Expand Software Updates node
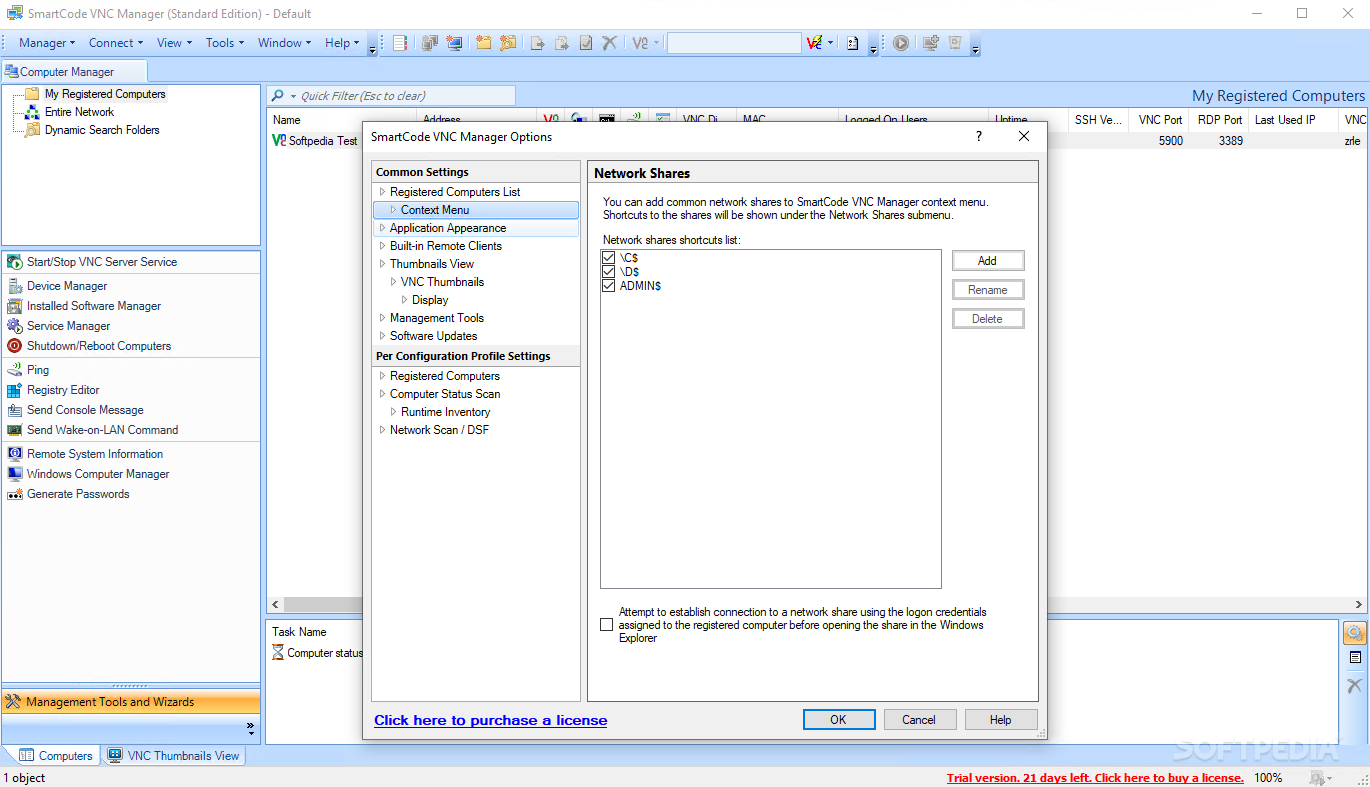 (x=382, y=336)
